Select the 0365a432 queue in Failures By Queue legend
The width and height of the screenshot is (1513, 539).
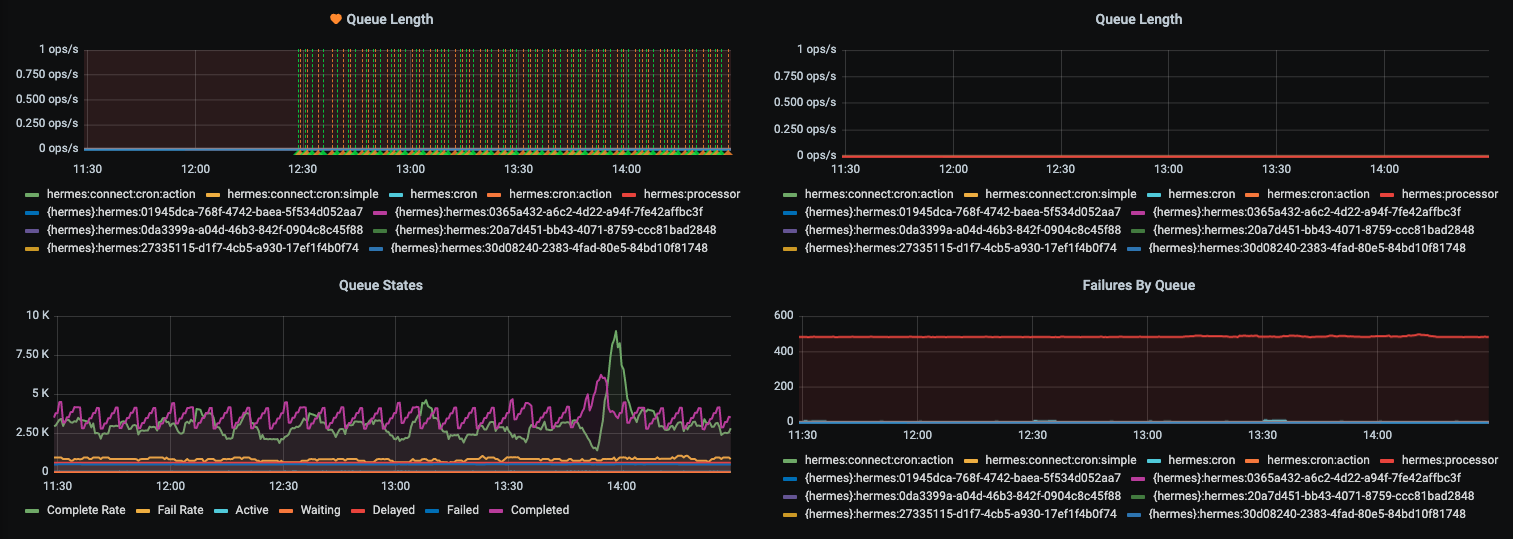point(1306,478)
